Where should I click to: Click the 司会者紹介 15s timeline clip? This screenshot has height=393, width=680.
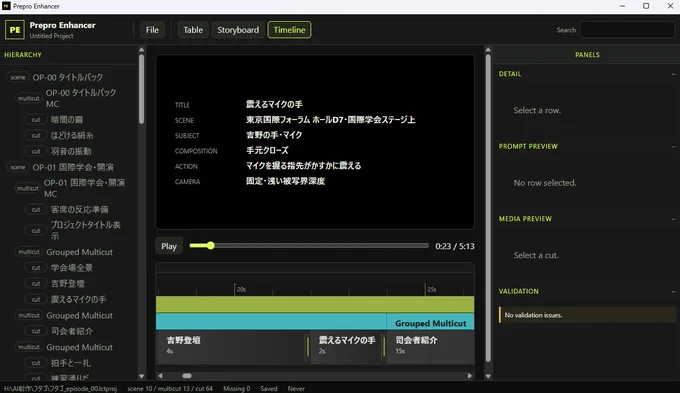click(430, 347)
